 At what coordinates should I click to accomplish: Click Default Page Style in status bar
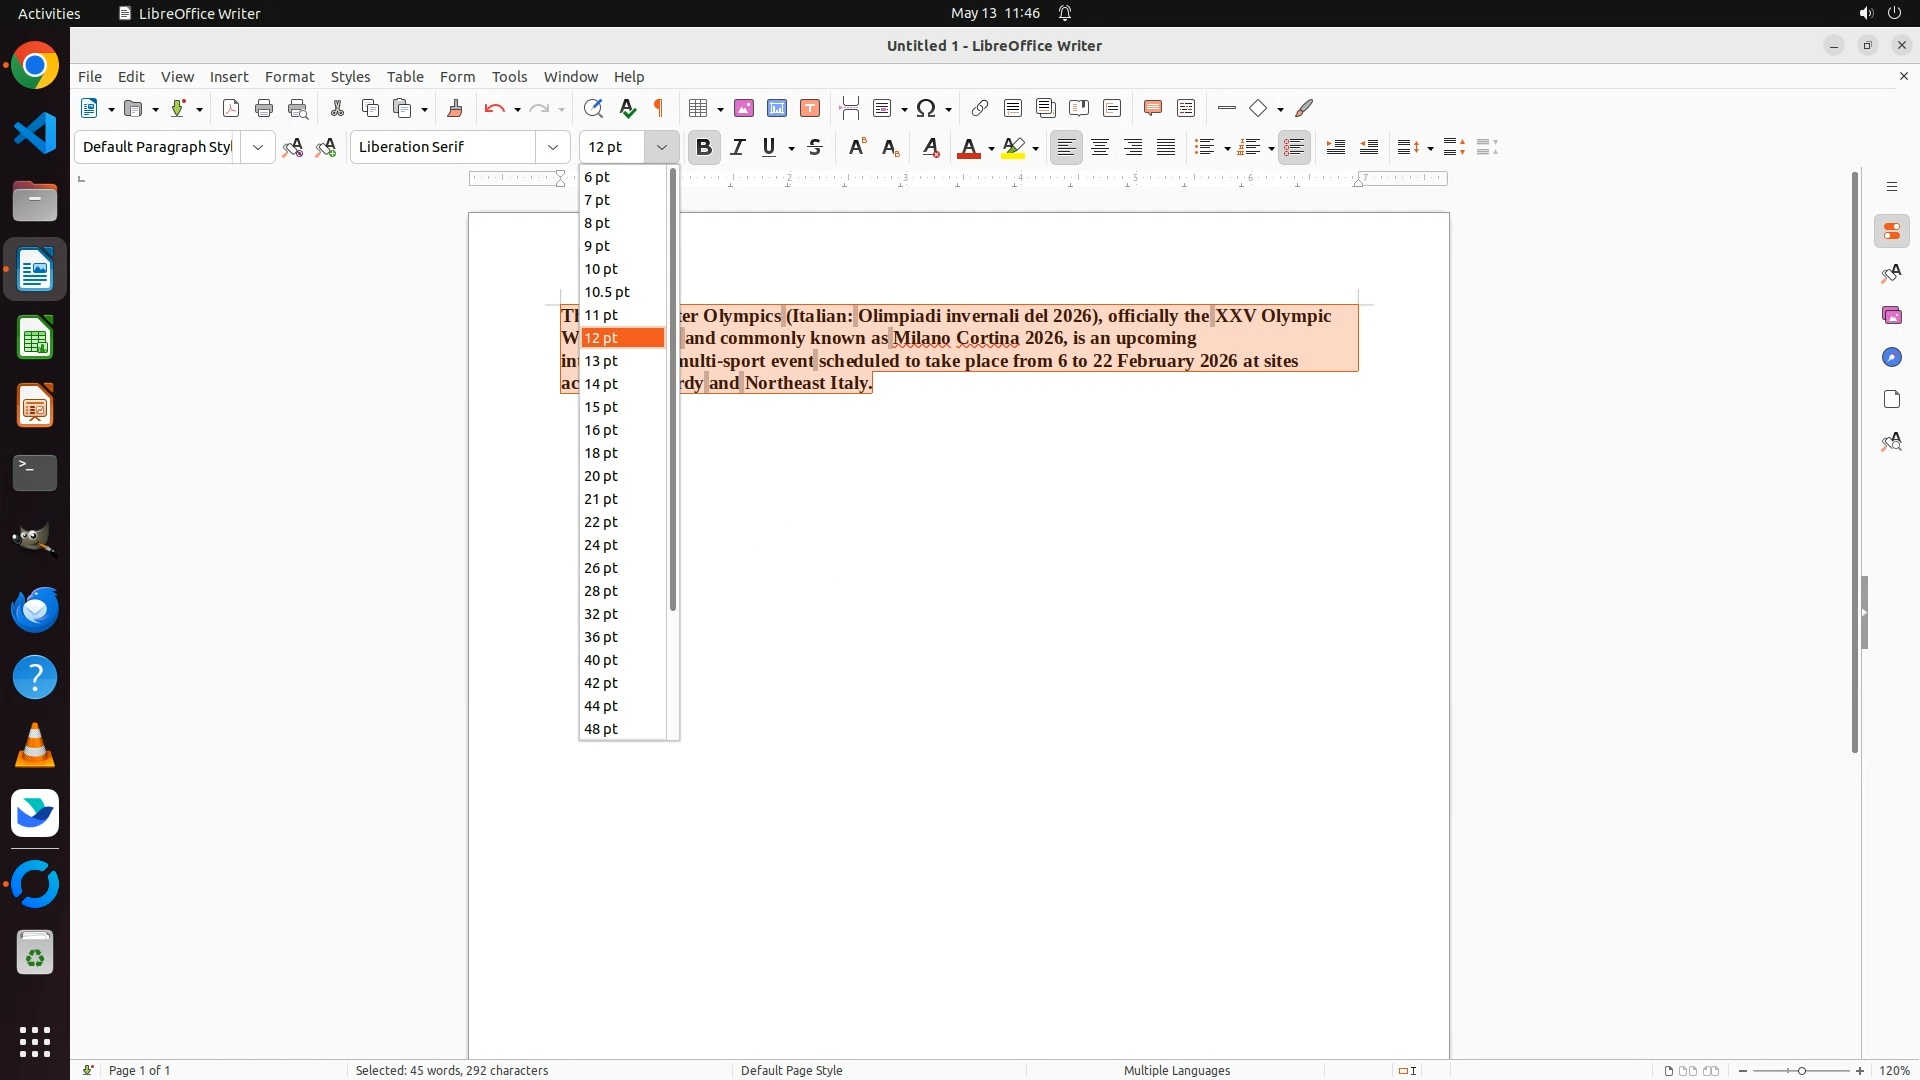791,1070
